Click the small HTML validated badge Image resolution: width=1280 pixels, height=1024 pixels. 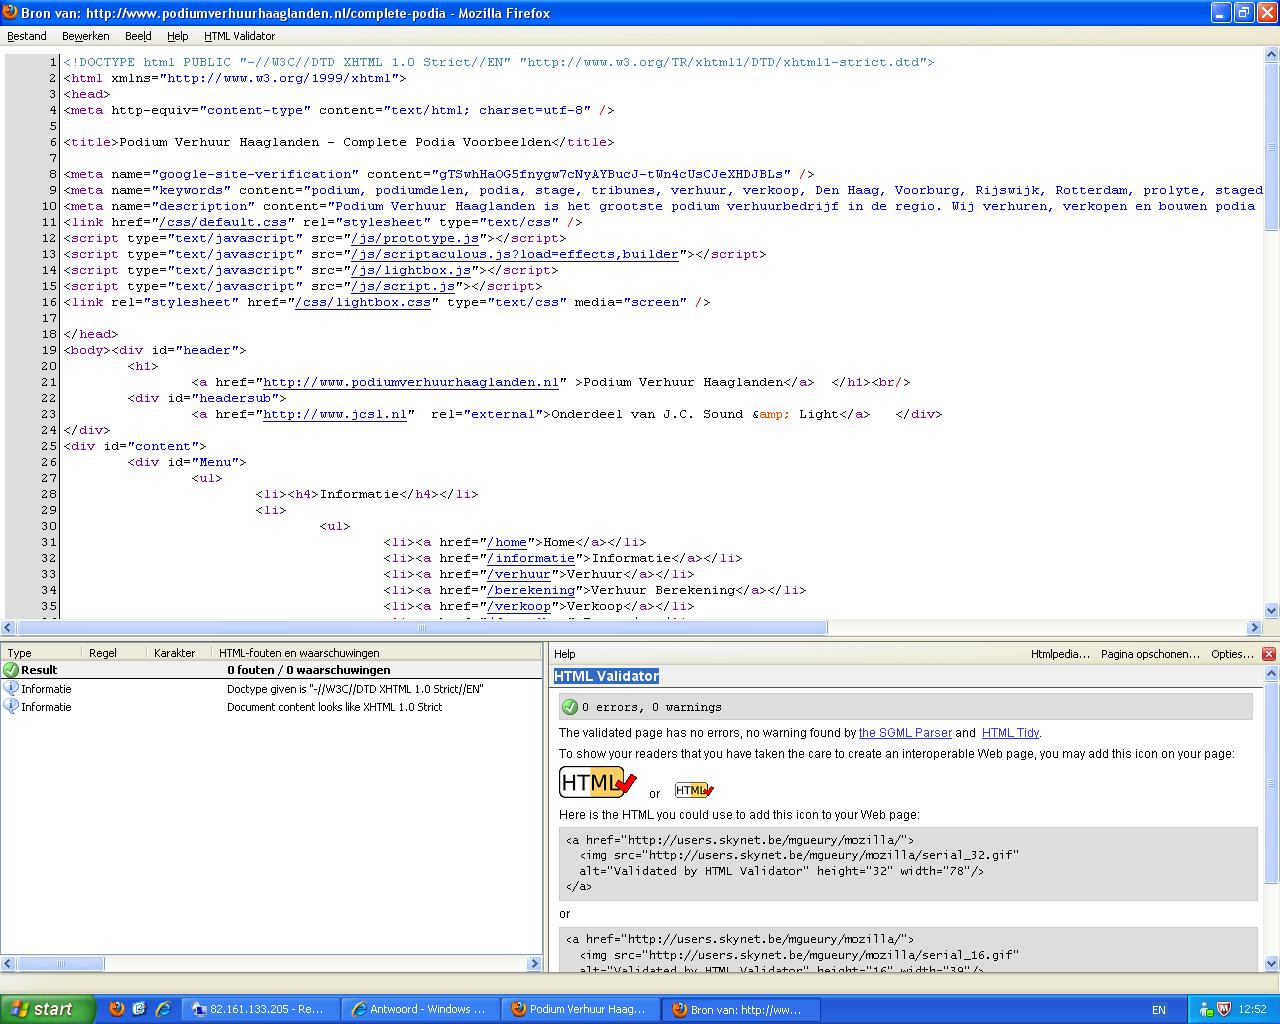click(694, 790)
